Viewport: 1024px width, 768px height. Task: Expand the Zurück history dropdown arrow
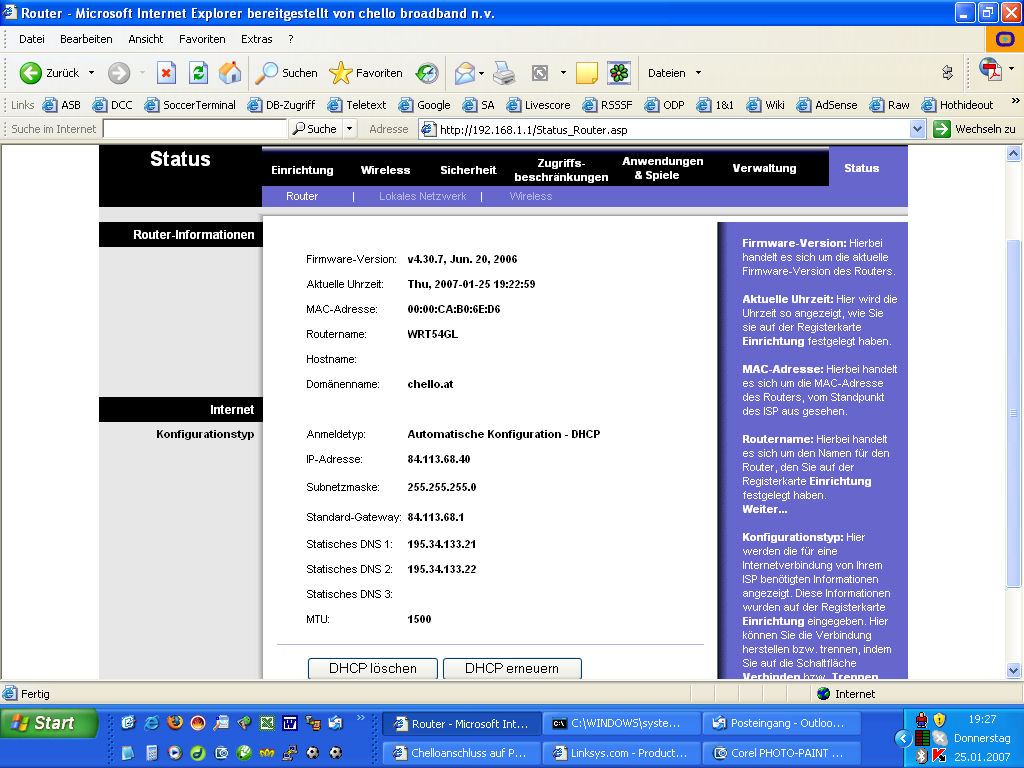(92, 73)
